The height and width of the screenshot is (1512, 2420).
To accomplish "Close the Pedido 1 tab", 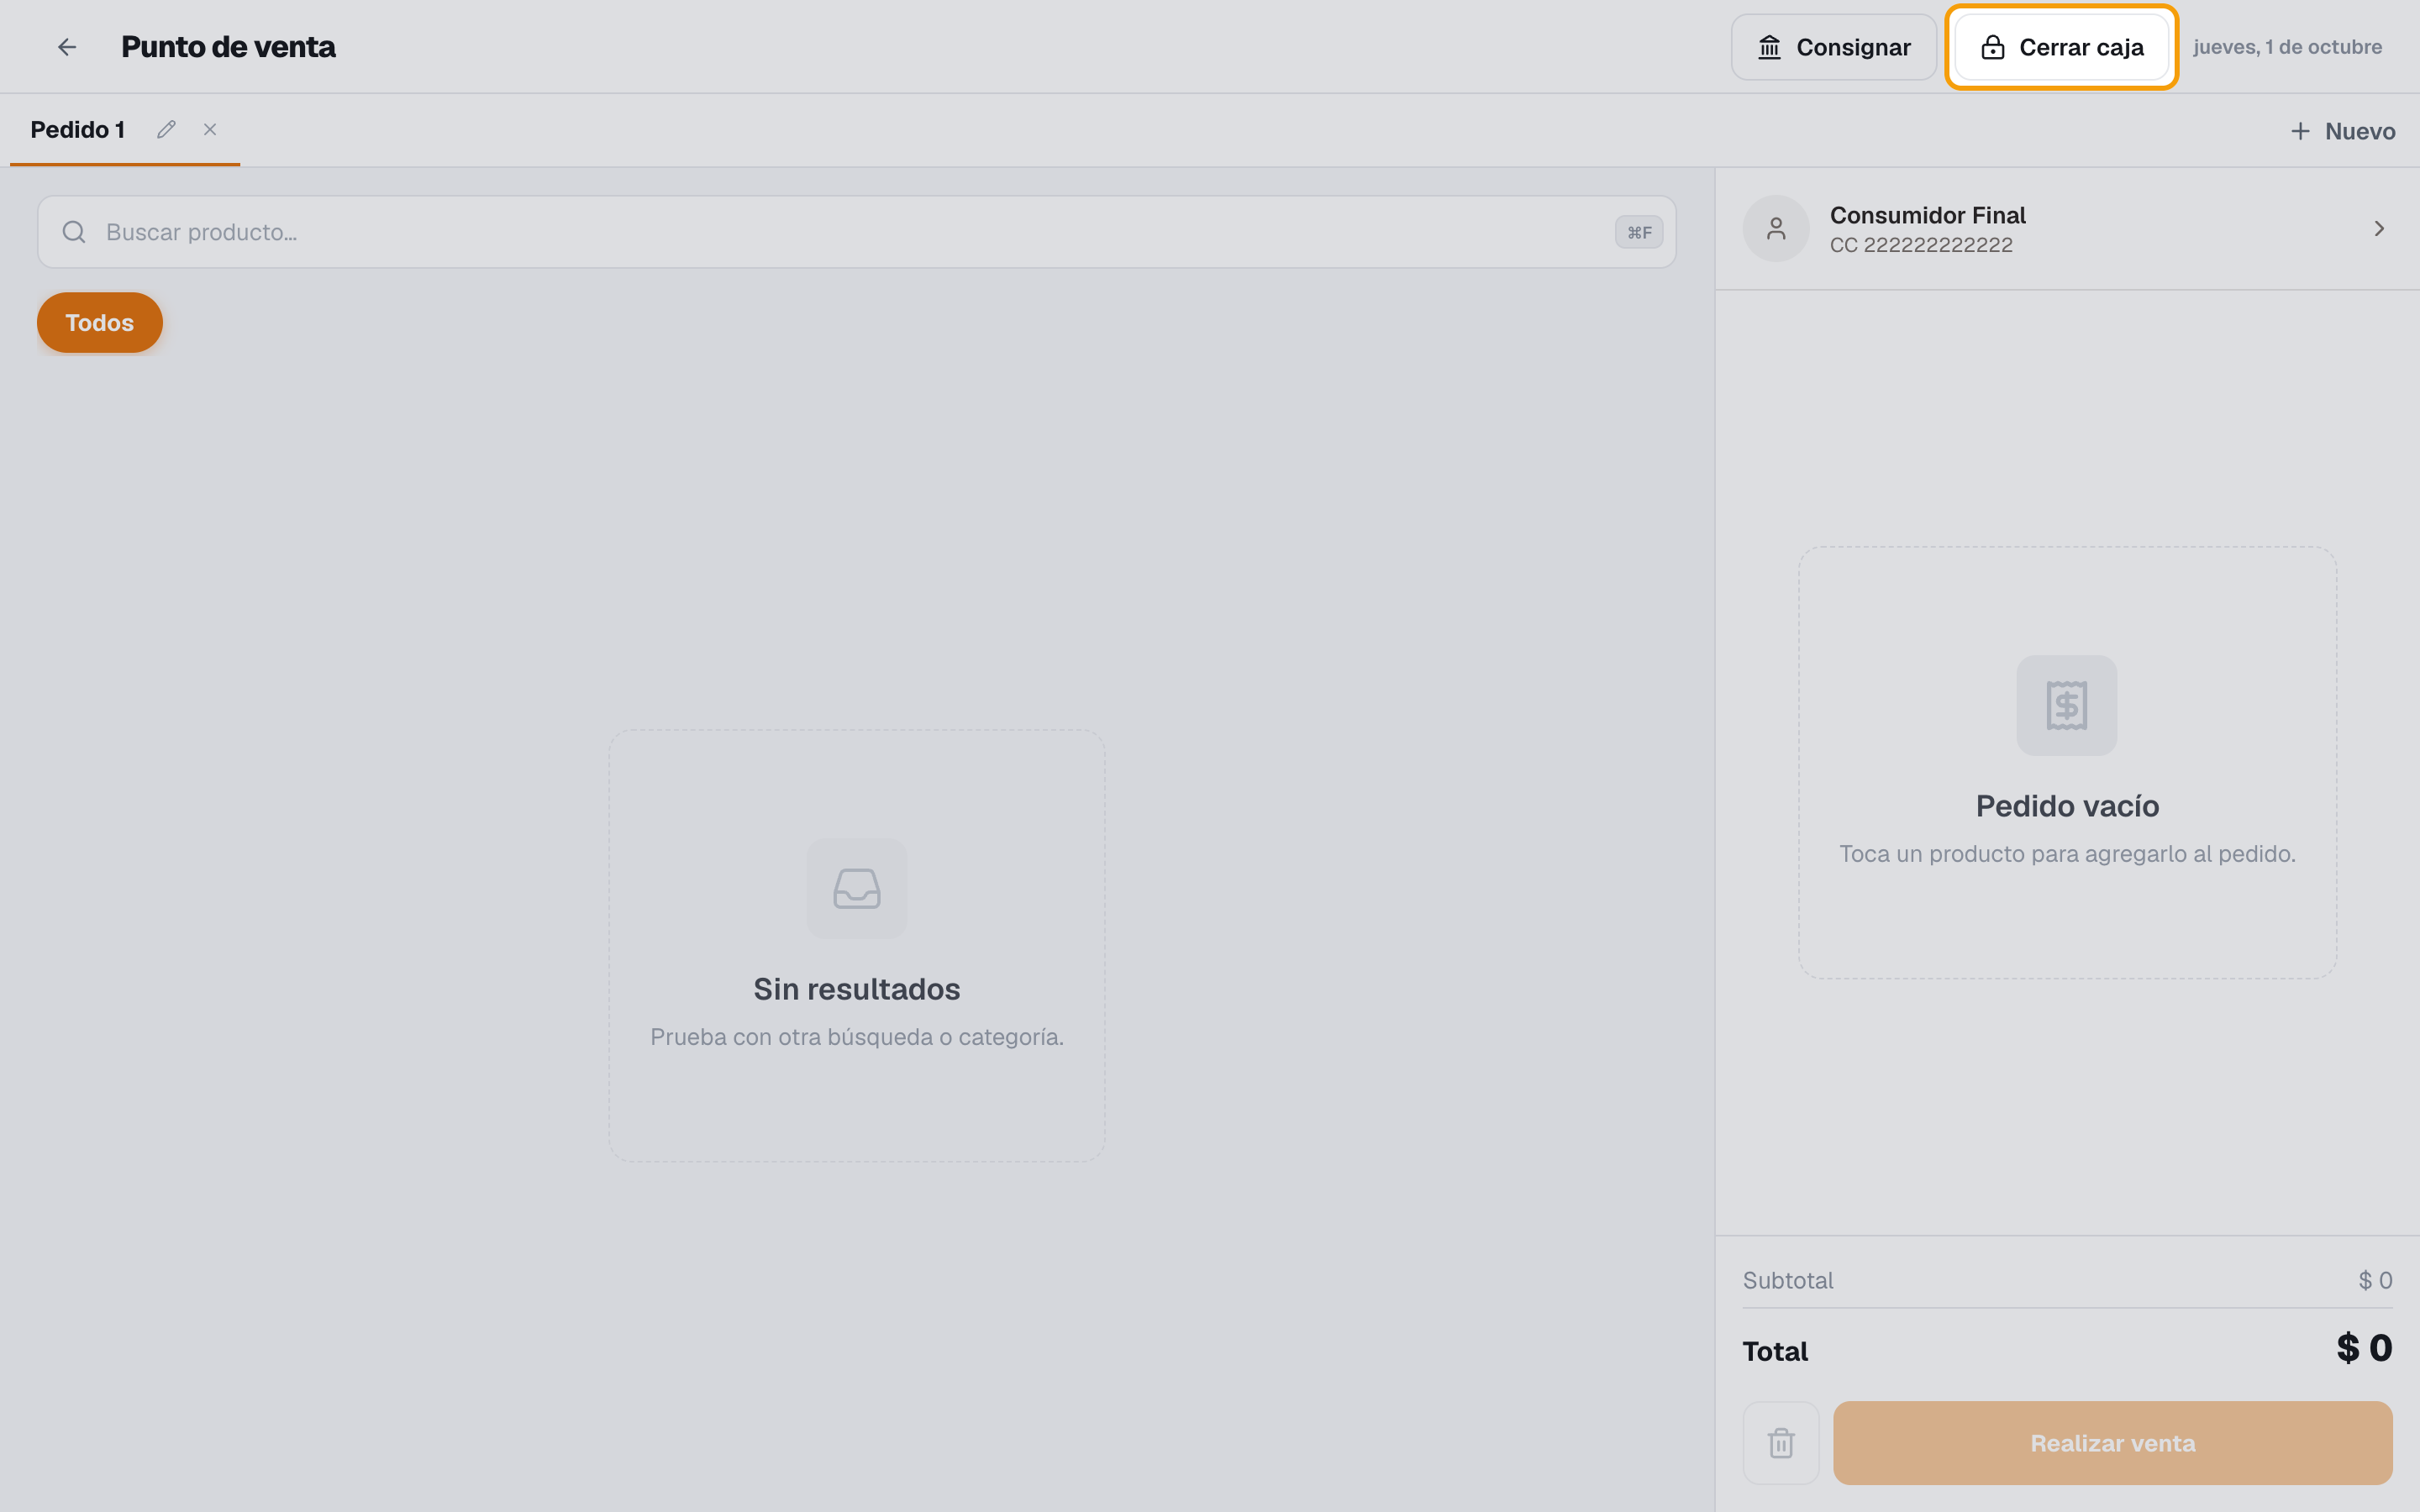I will tap(210, 129).
